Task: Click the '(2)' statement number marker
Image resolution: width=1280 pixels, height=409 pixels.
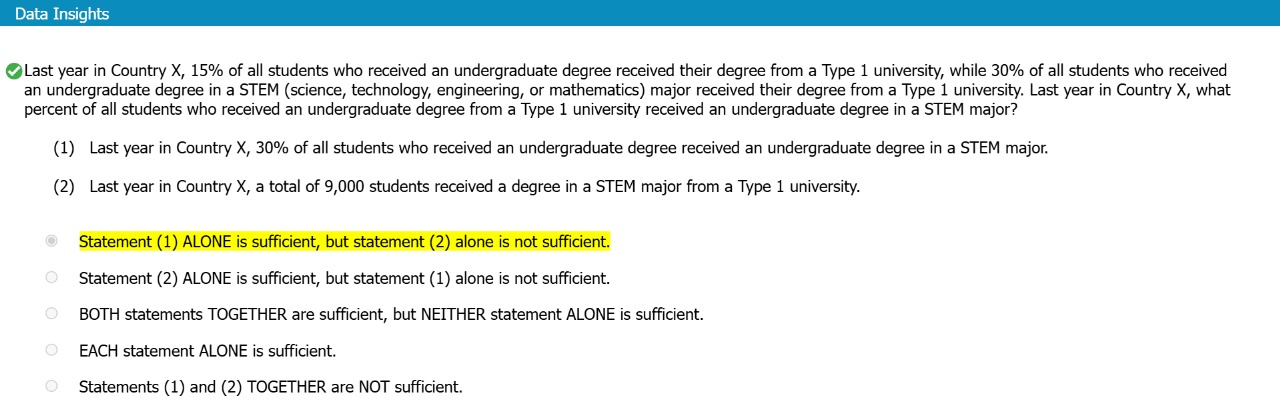Action: coord(64,186)
